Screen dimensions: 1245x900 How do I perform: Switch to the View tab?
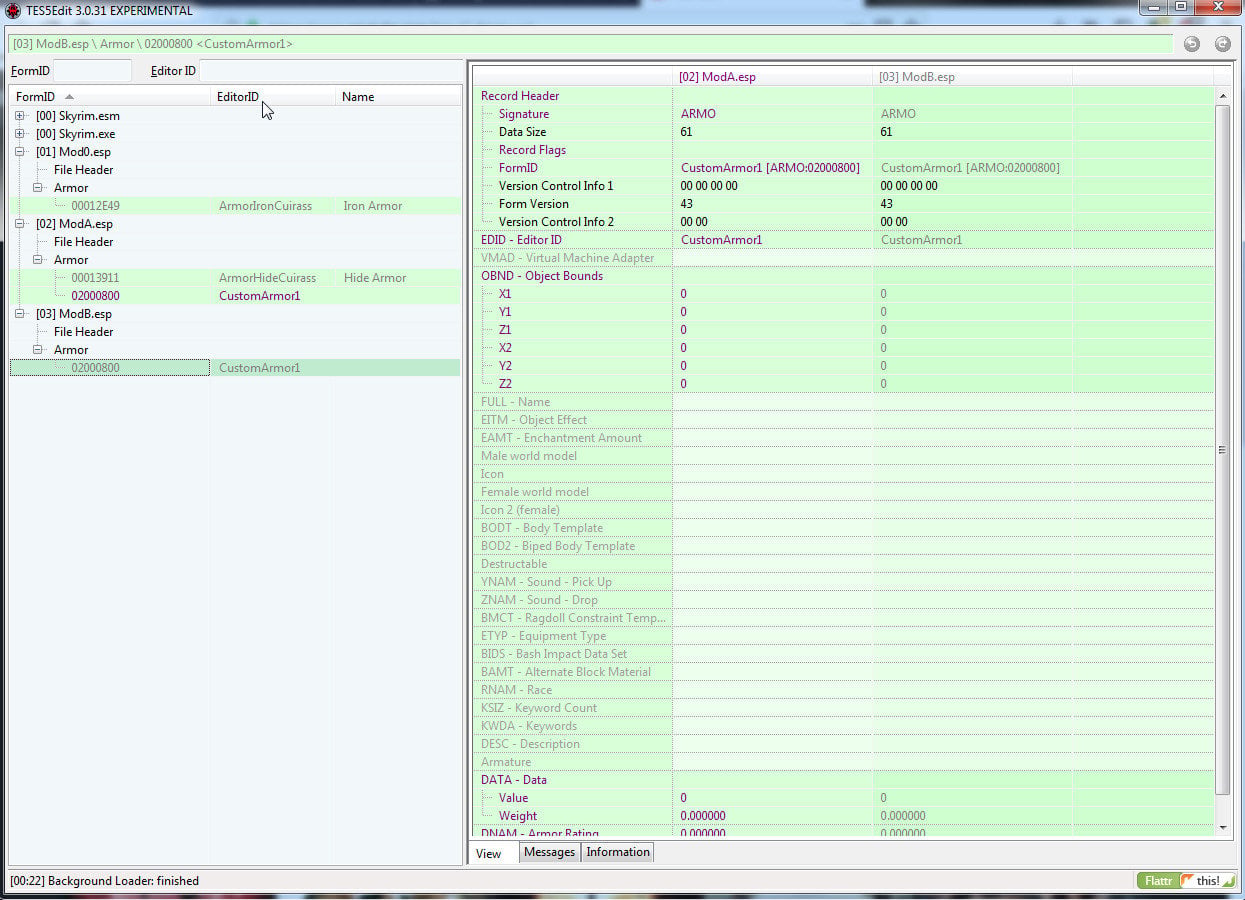pyautogui.click(x=489, y=853)
